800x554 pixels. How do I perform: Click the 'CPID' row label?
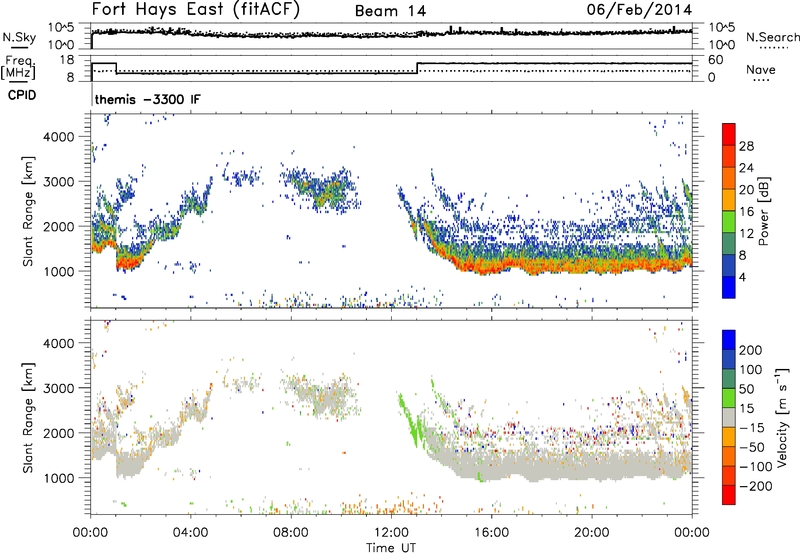coord(22,95)
